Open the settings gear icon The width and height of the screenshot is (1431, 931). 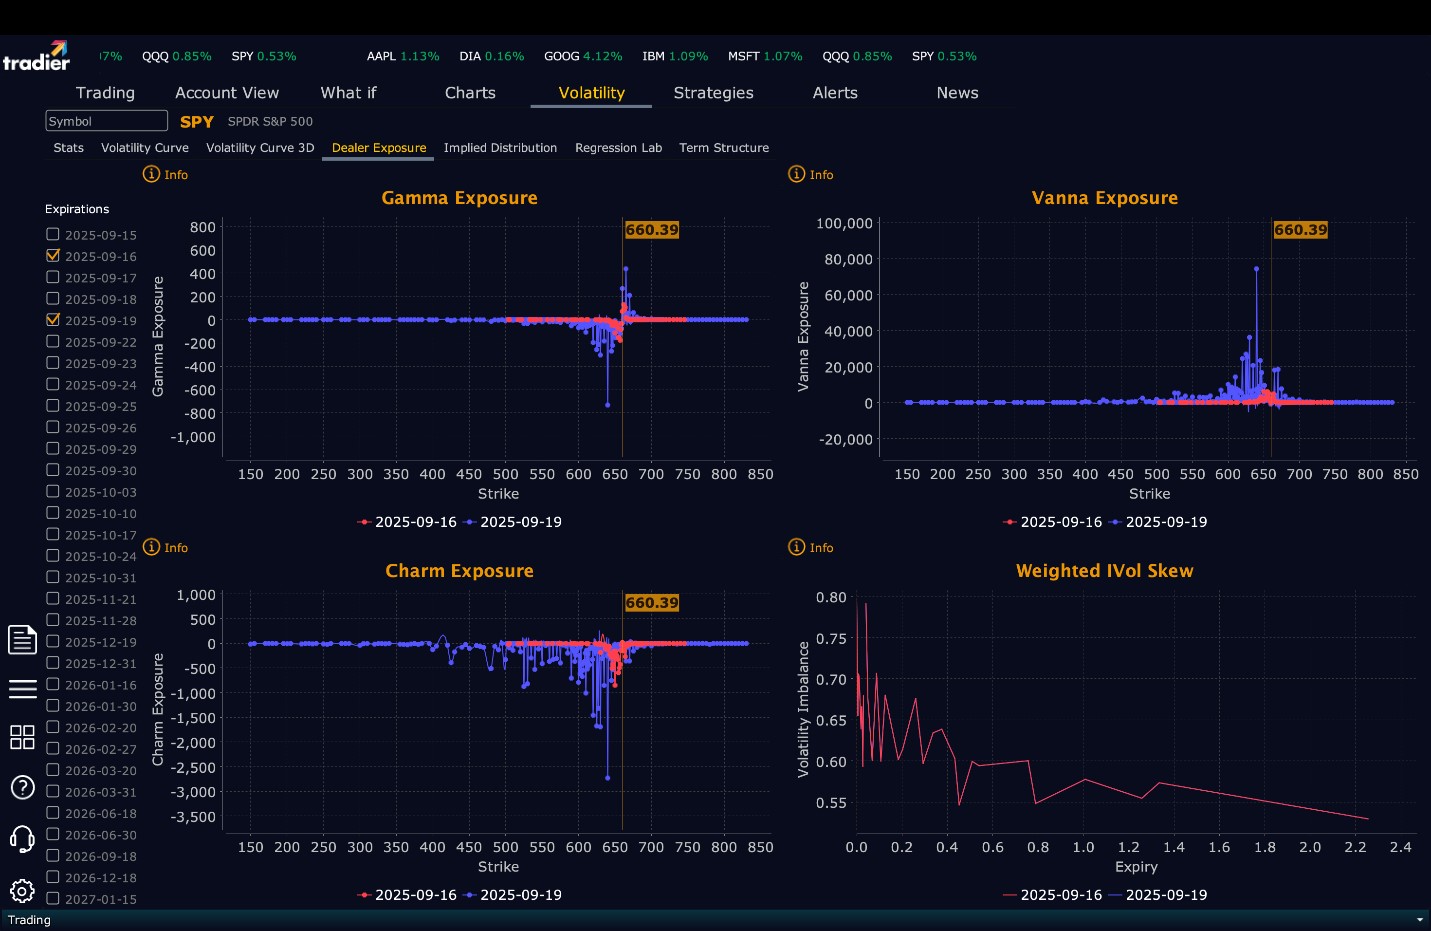(22, 891)
